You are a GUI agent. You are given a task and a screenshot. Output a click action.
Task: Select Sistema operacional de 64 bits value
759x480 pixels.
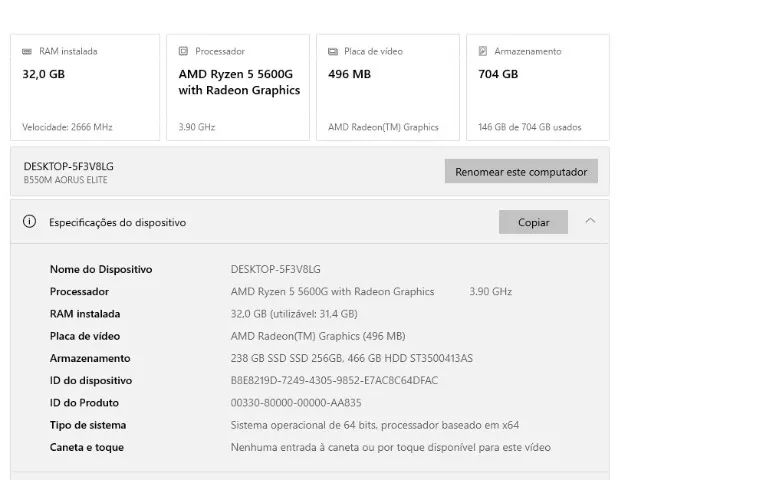coord(375,425)
